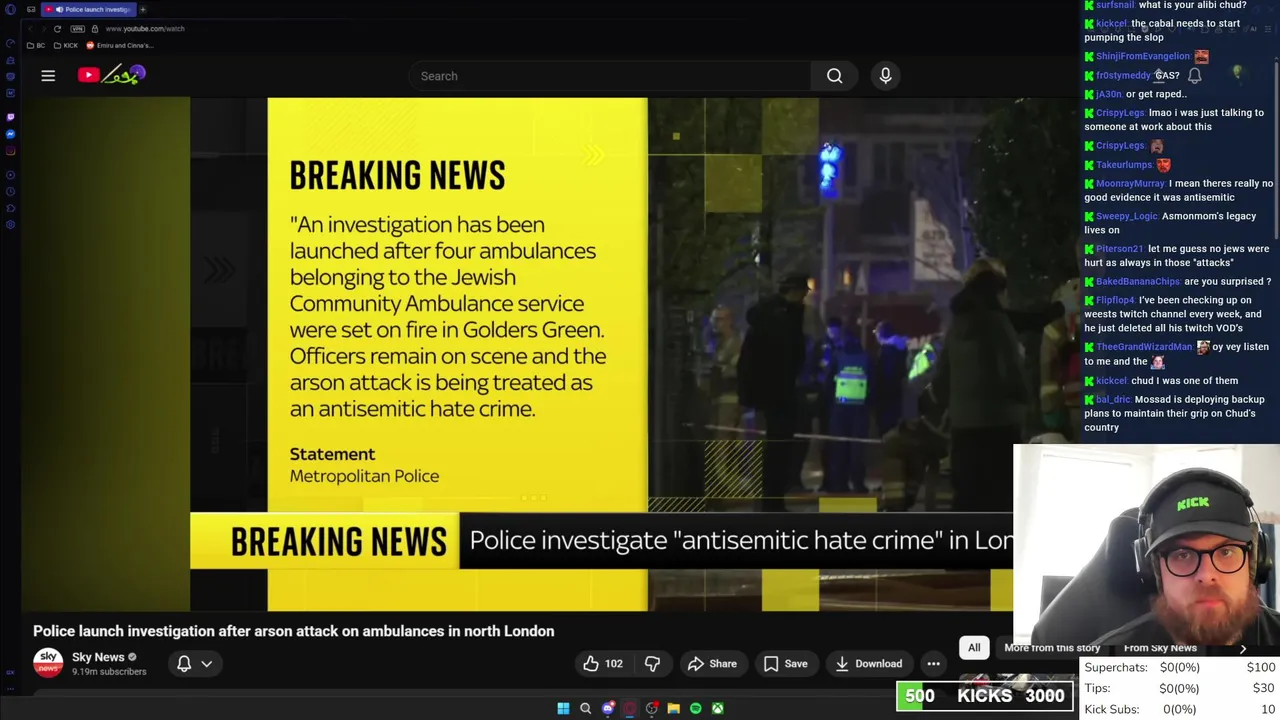This screenshot has height=720, width=1280.
Task: Click chat username 'BakedBananaChips'
Action: coord(1138,282)
